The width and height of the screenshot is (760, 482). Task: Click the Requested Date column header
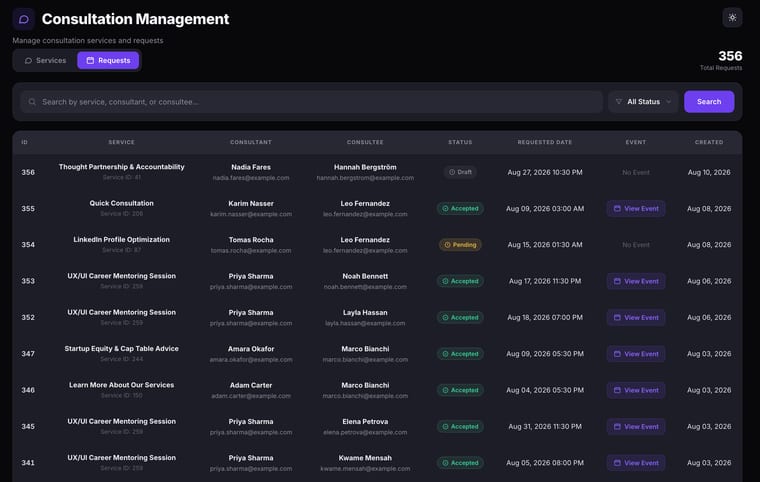(x=545, y=142)
